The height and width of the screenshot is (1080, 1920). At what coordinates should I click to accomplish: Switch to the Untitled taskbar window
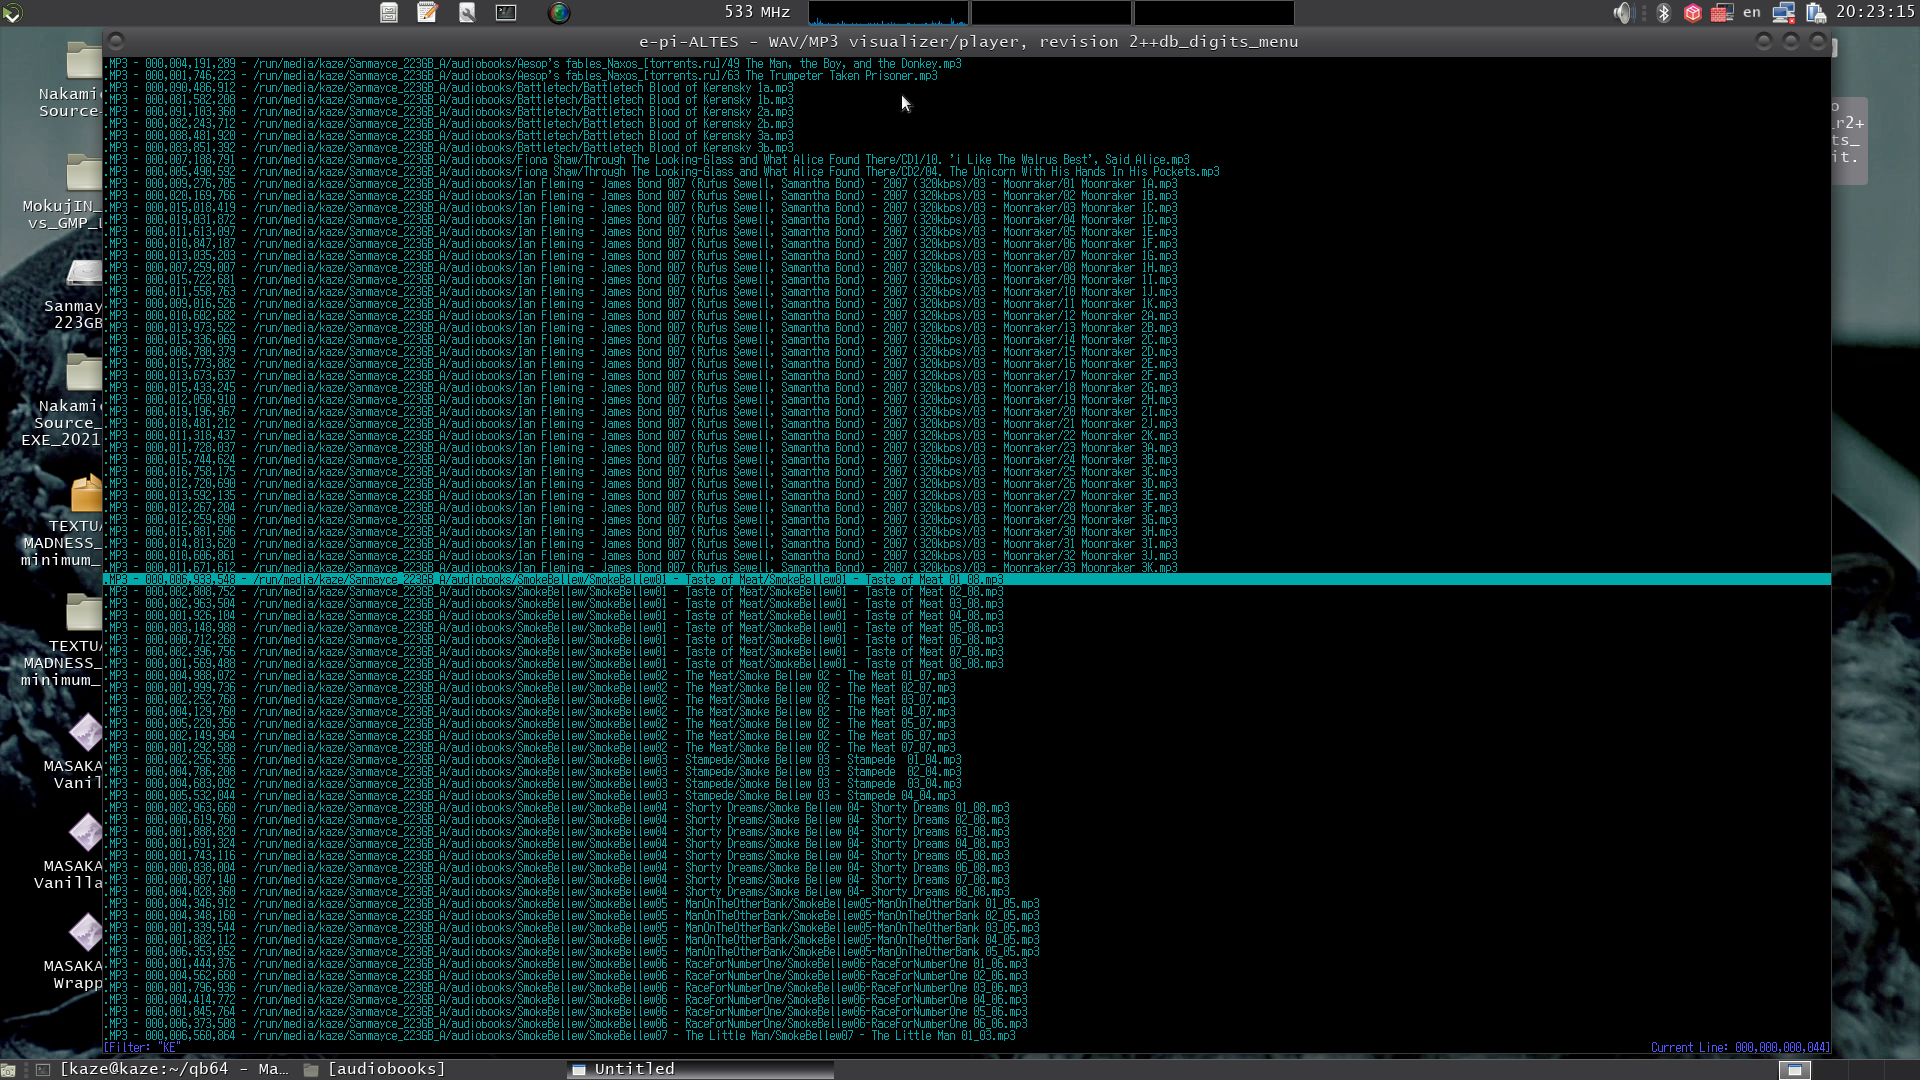point(700,1069)
